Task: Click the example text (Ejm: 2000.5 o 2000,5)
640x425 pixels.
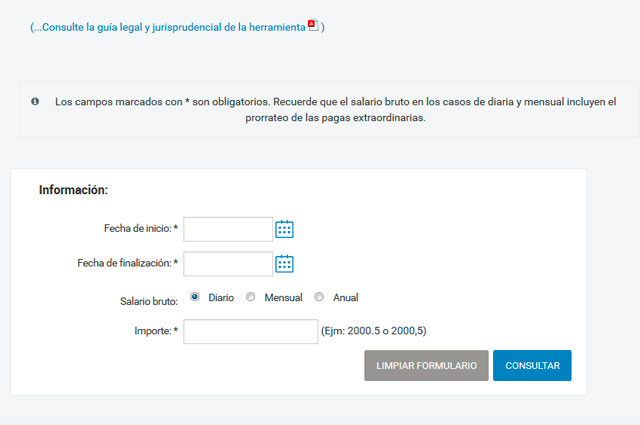Action: [x=373, y=331]
